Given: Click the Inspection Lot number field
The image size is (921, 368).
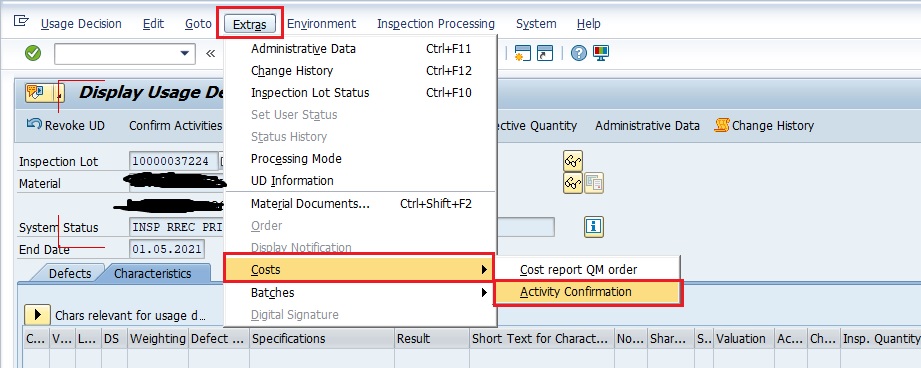Looking at the screenshot, I should pyautogui.click(x=173, y=161).
